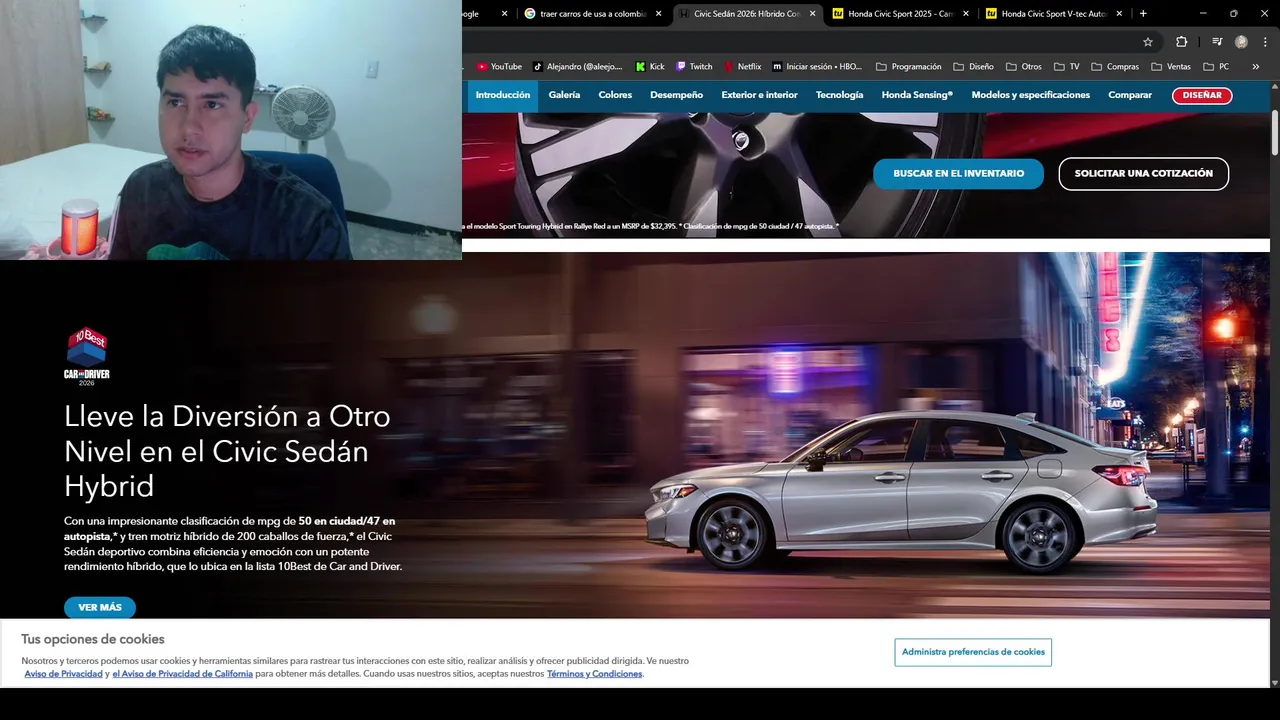Open the Aviso de Privacidad de California link
The width and height of the screenshot is (1280, 720).
[x=182, y=674]
